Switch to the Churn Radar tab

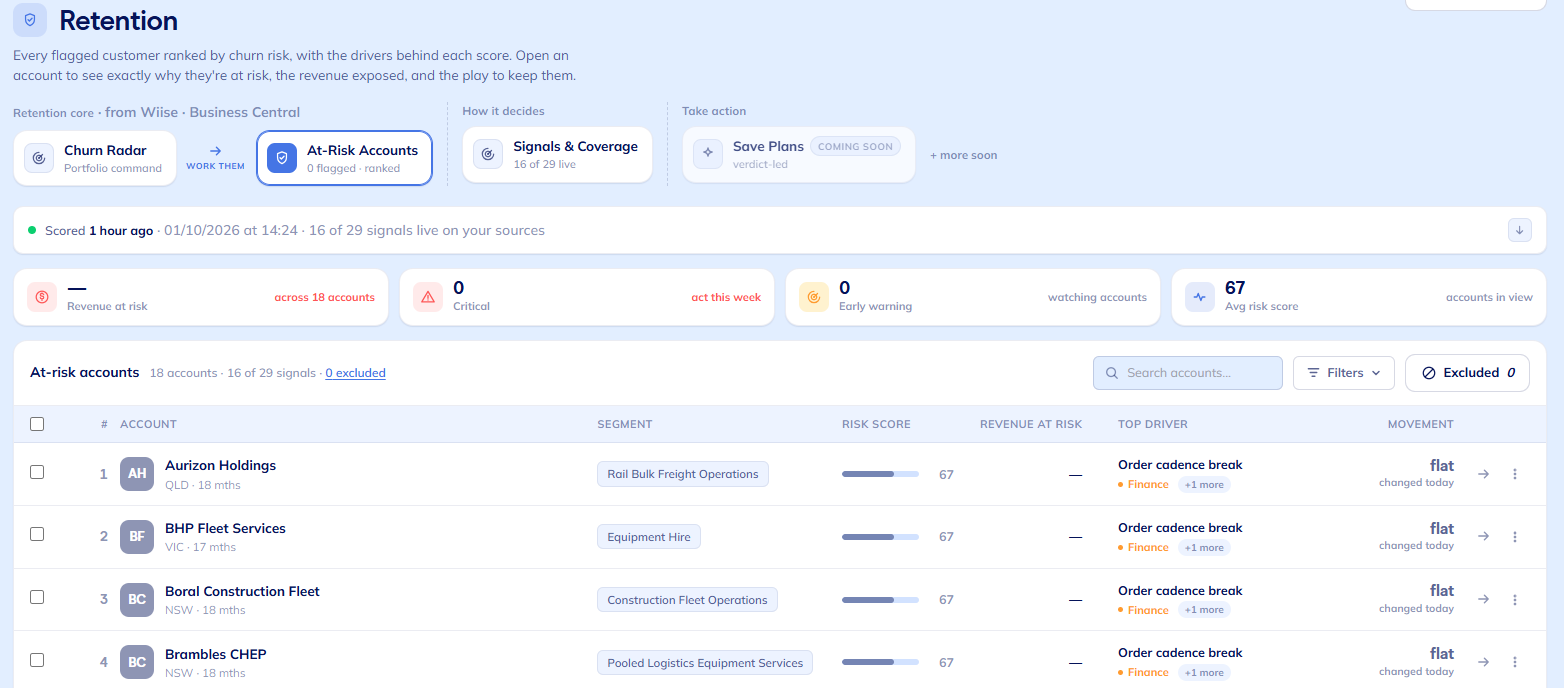[x=95, y=158]
